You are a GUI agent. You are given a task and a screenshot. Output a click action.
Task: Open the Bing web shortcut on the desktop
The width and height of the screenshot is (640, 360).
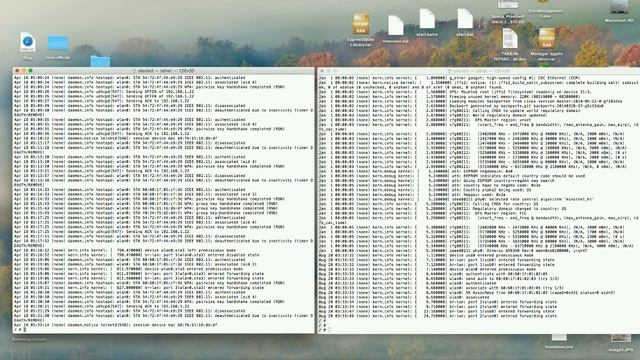[x=28, y=42]
